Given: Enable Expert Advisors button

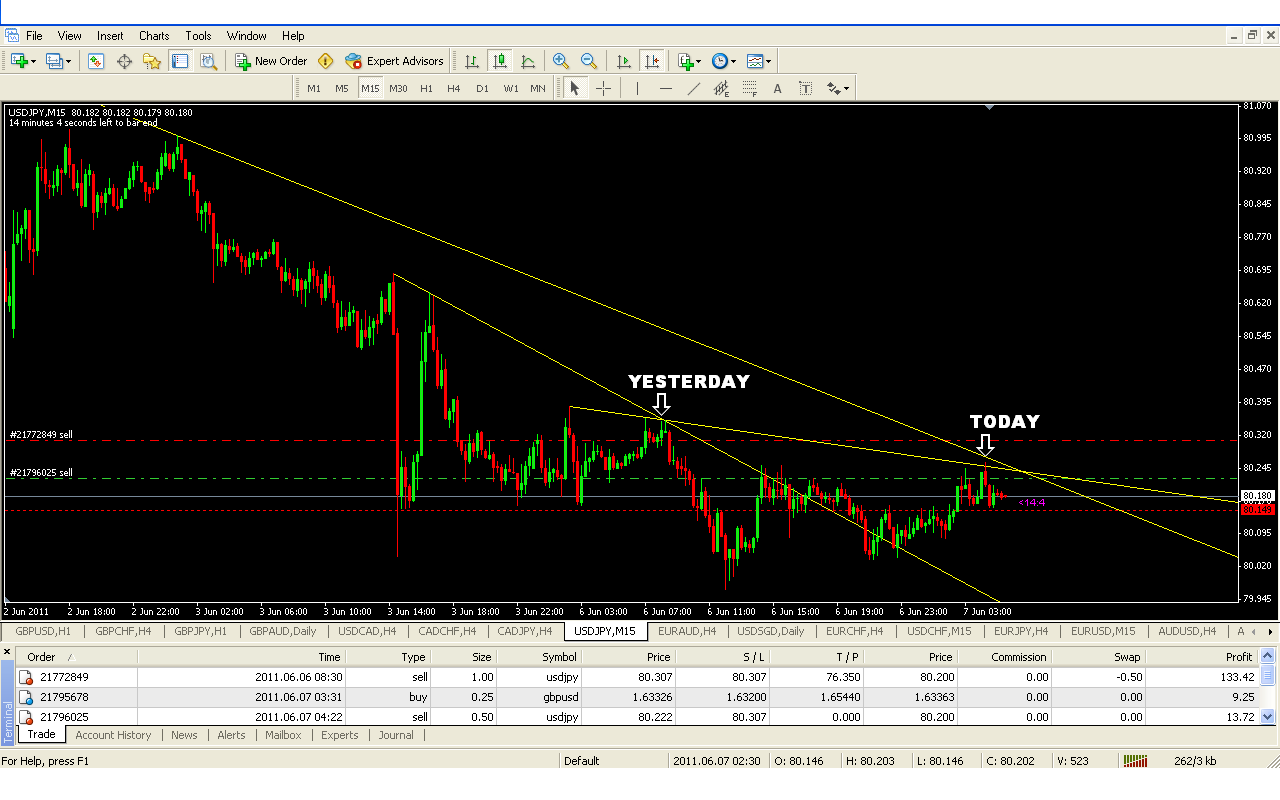Looking at the screenshot, I should point(394,61).
